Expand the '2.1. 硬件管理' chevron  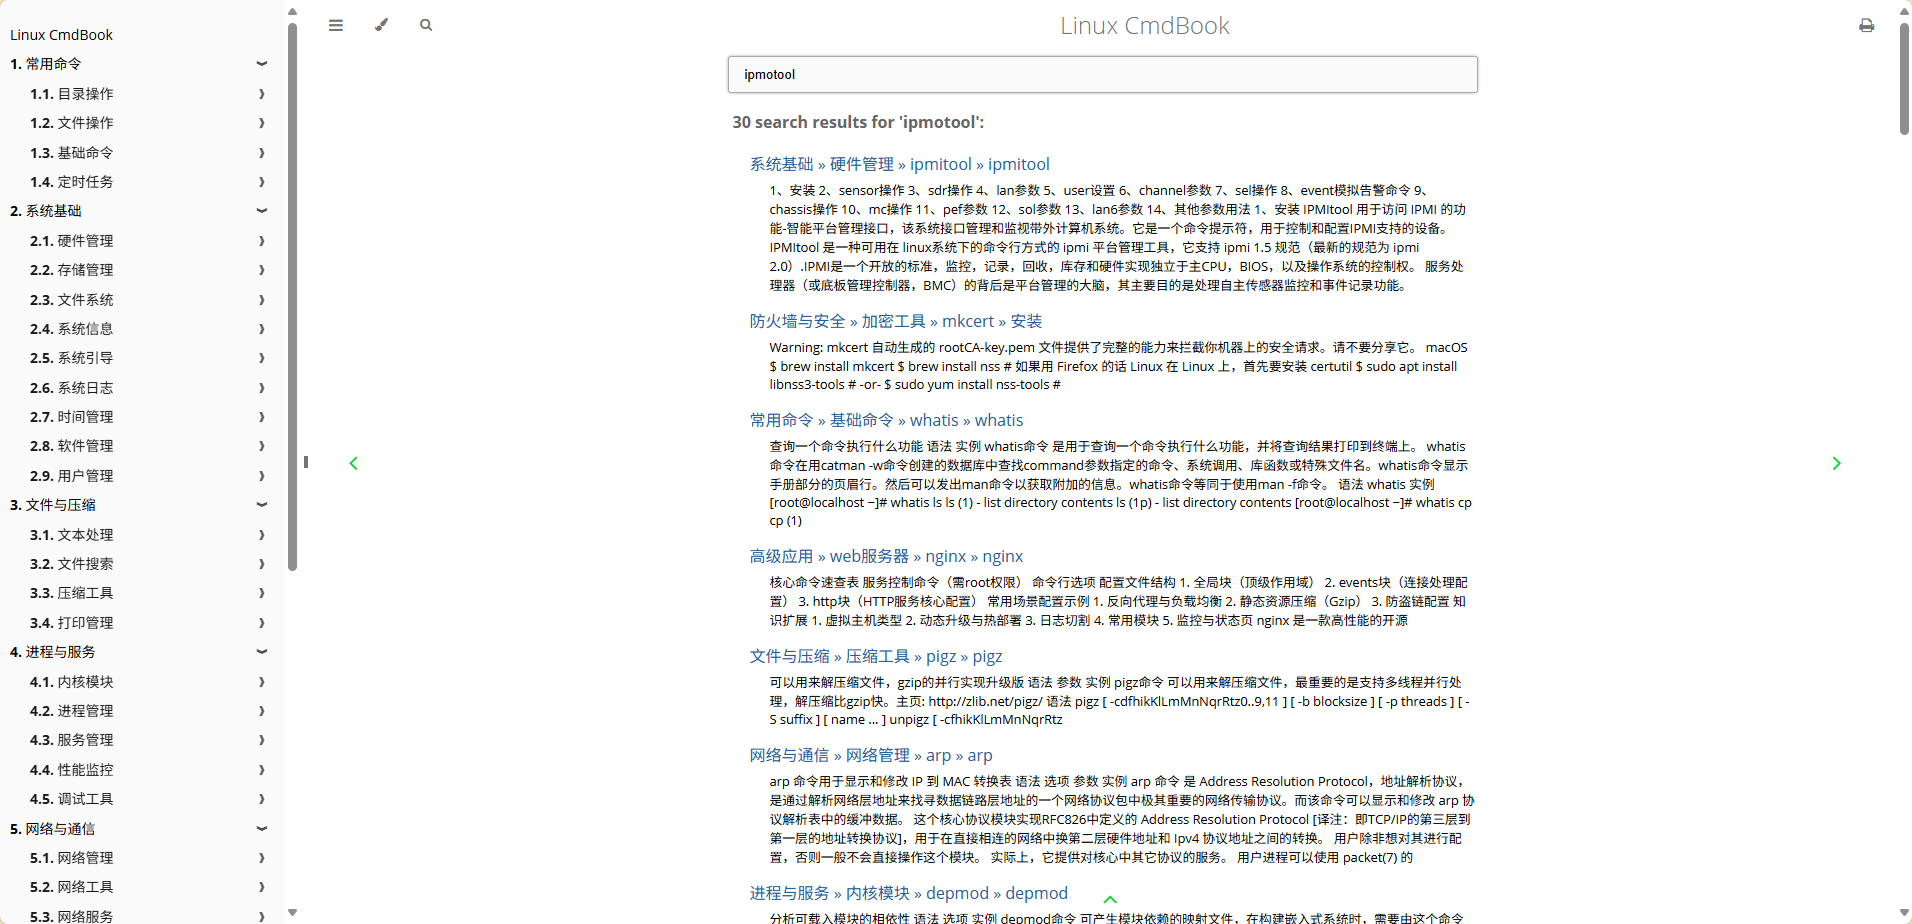262,241
